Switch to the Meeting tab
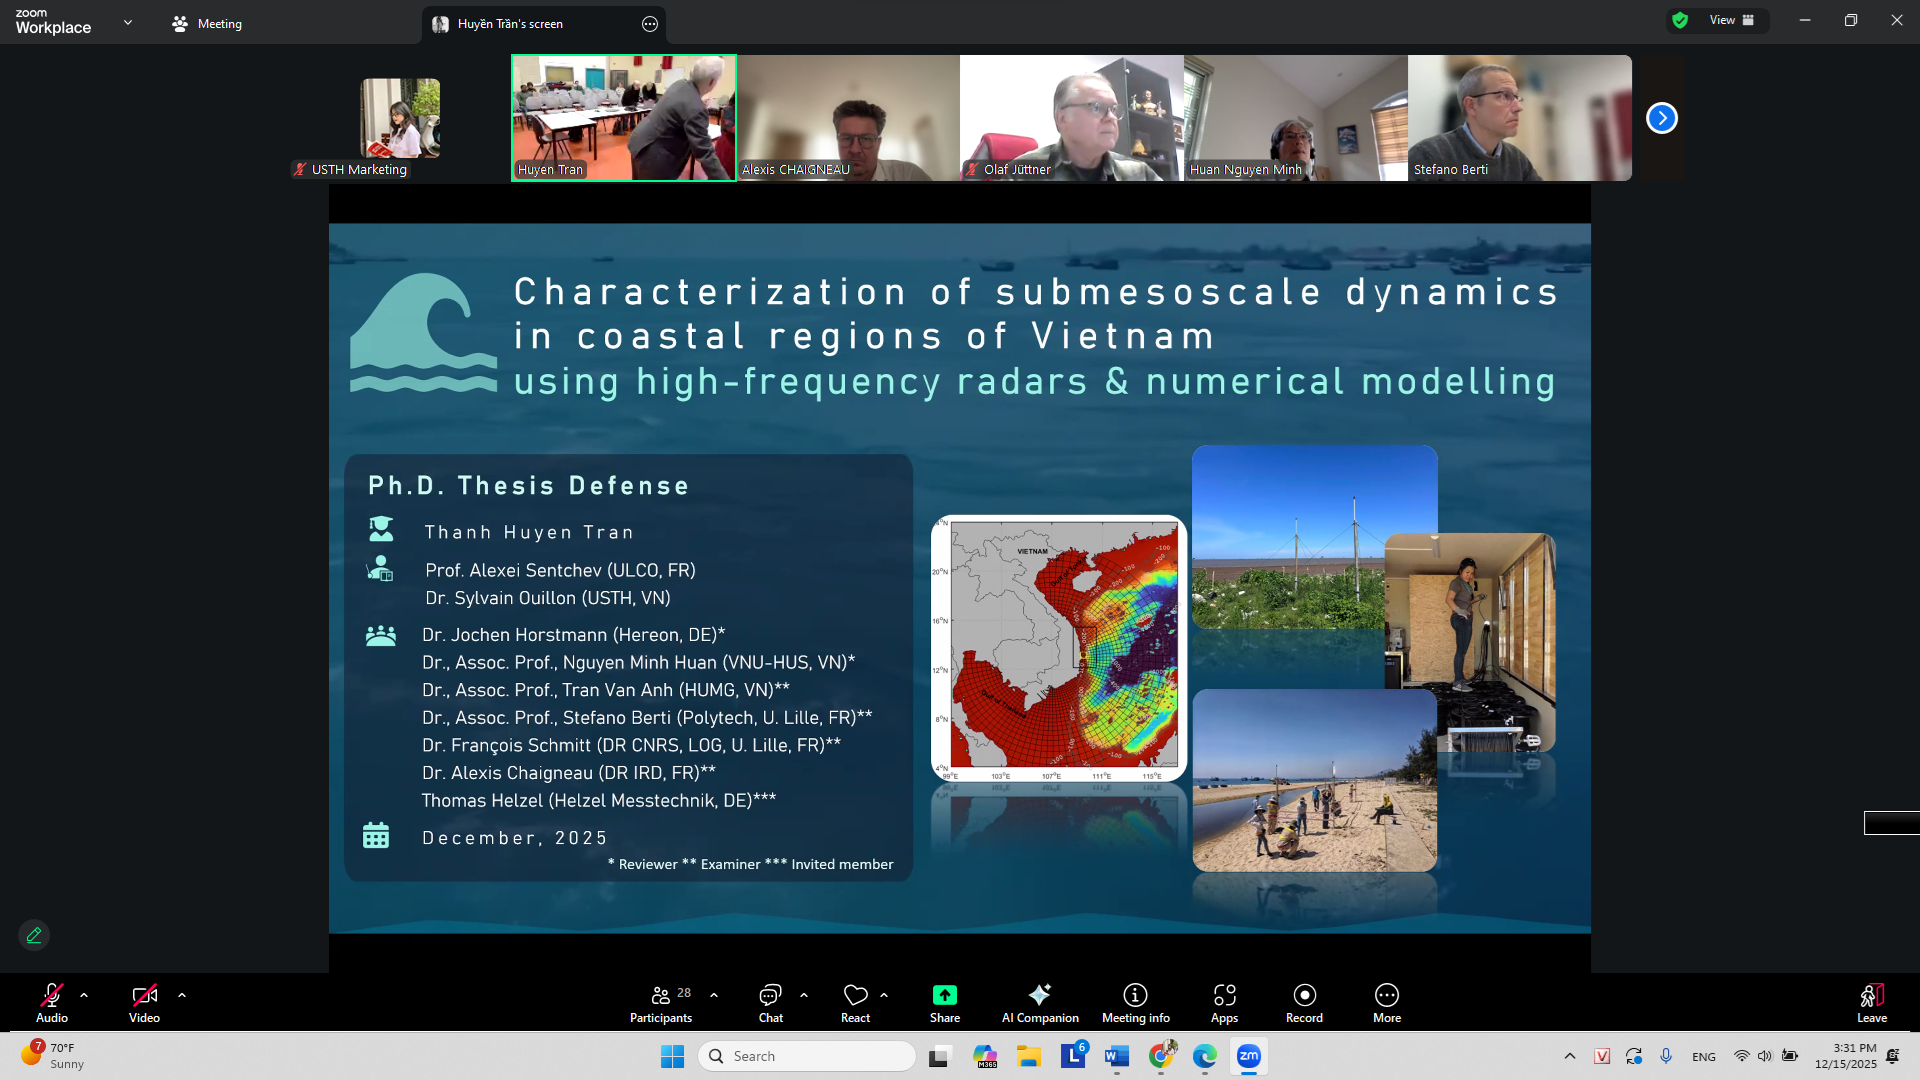1920x1080 pixels. 207,24
